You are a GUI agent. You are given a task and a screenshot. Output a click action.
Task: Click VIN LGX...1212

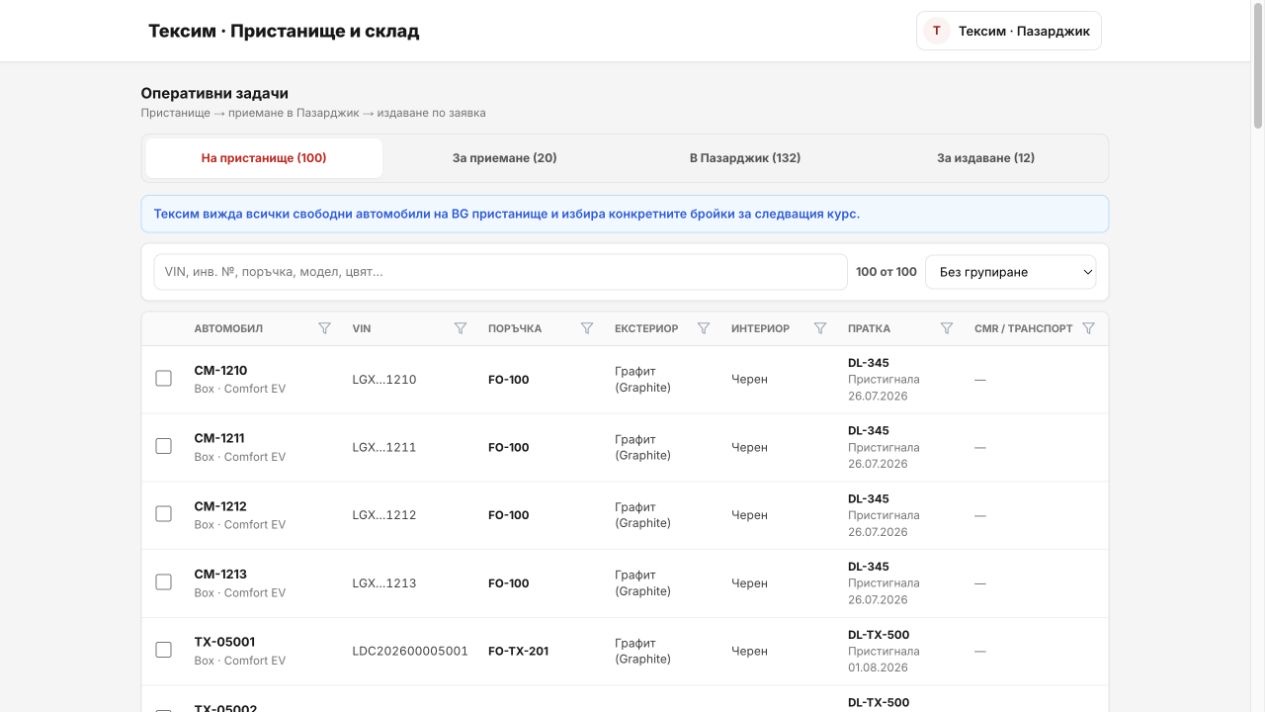(x=384, y=516)
